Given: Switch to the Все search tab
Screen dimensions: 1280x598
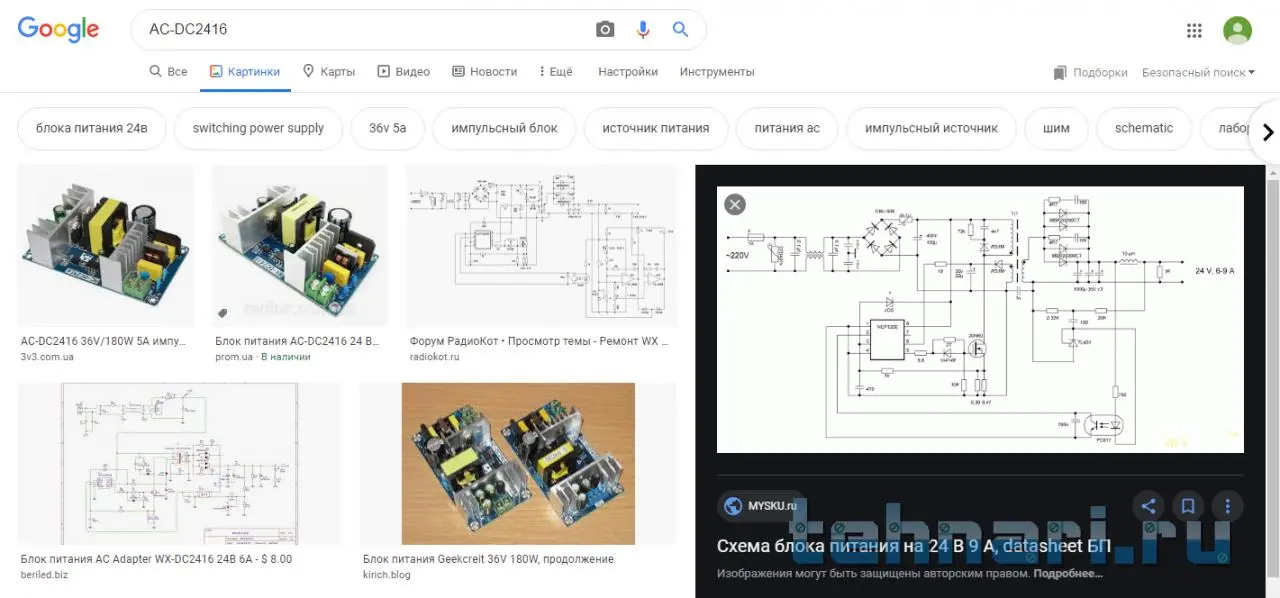Looking at the screenshot, I should (x=168, y=72).
